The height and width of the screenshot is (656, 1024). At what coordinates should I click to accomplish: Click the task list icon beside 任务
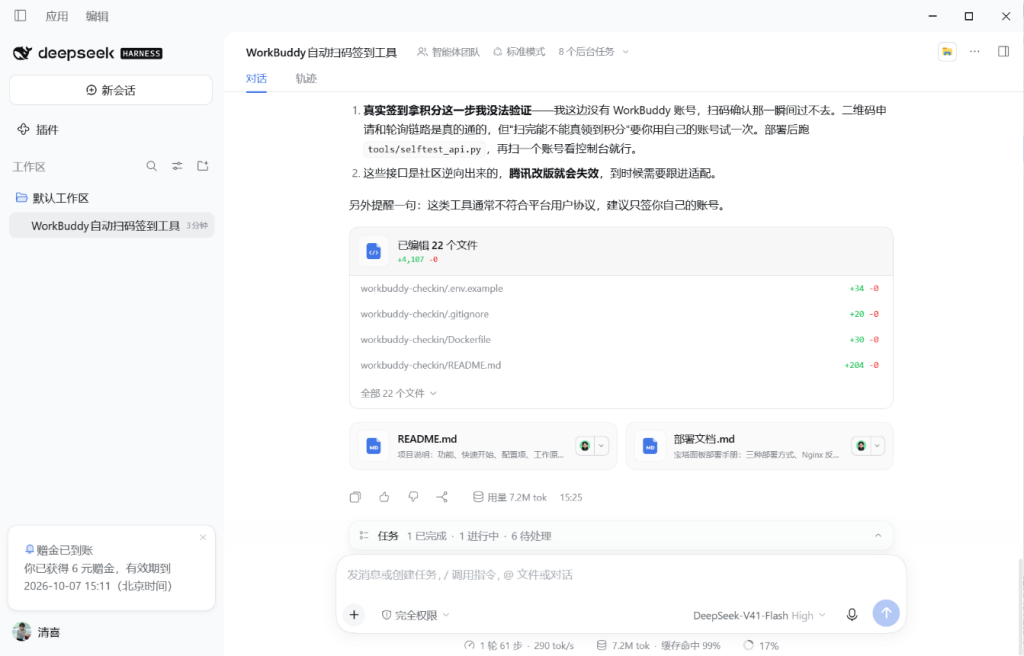click(364, 536)
